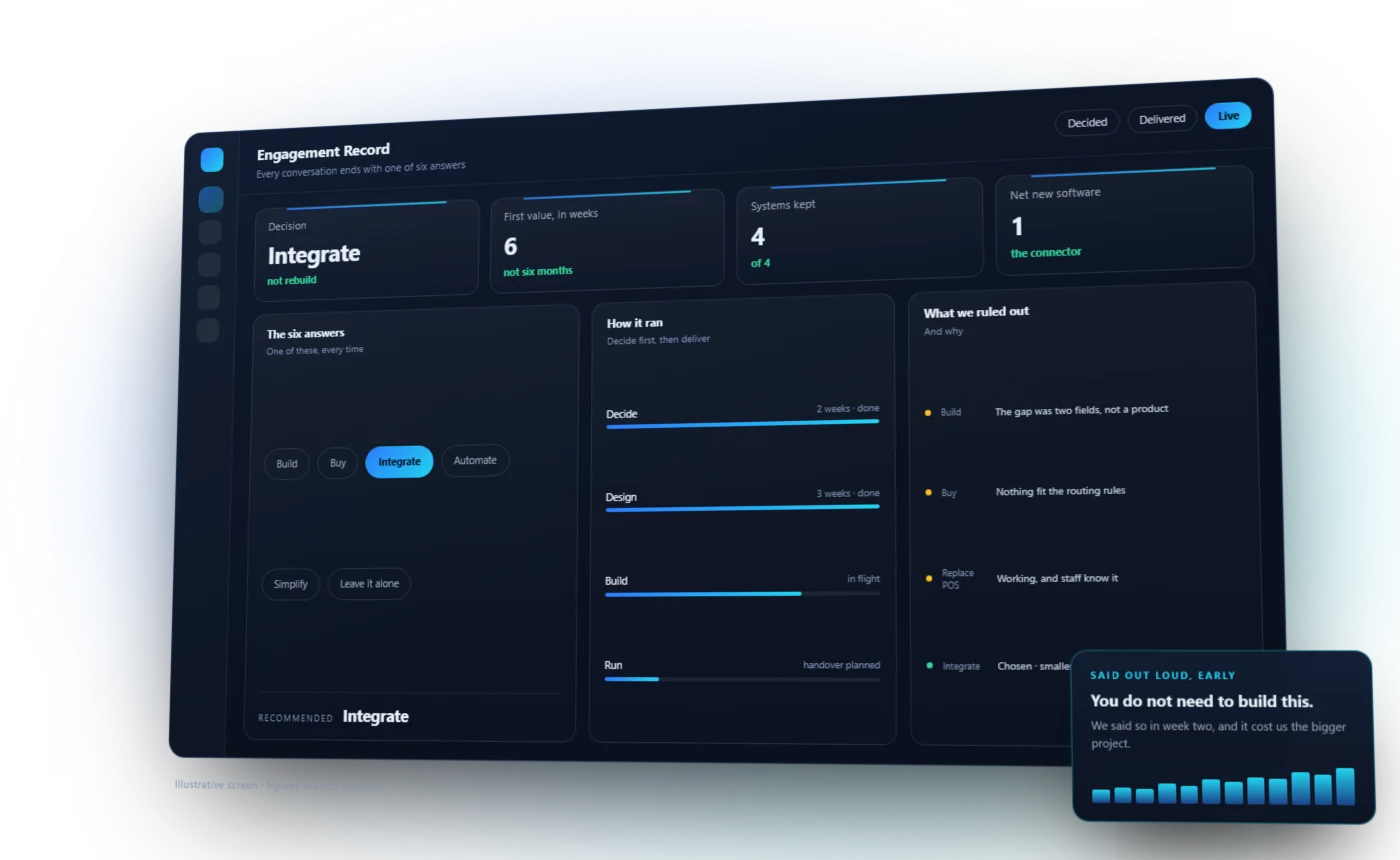Click the "not rebuild" green caption
The height and width of the screenshot is (860, 1400).
click(x=292, y=281)
